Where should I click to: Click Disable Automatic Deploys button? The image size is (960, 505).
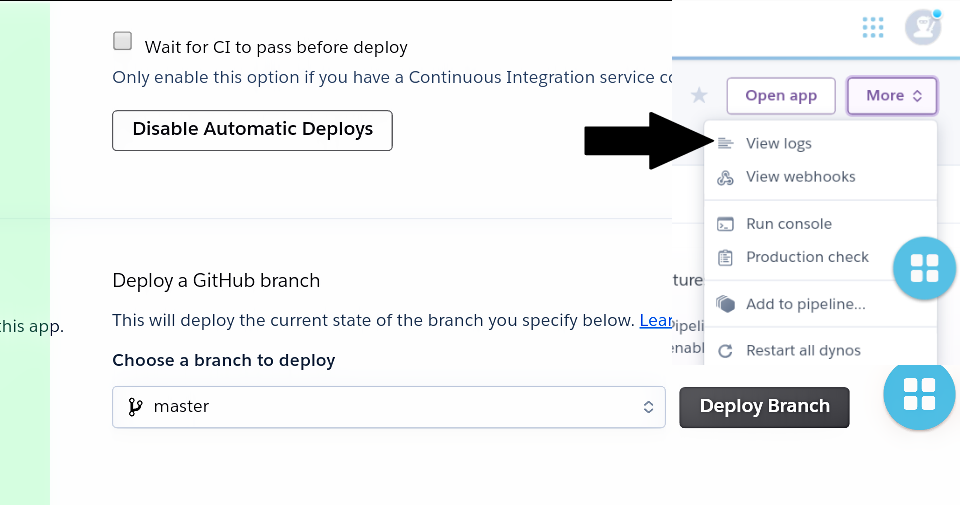(x=252, y=130)
